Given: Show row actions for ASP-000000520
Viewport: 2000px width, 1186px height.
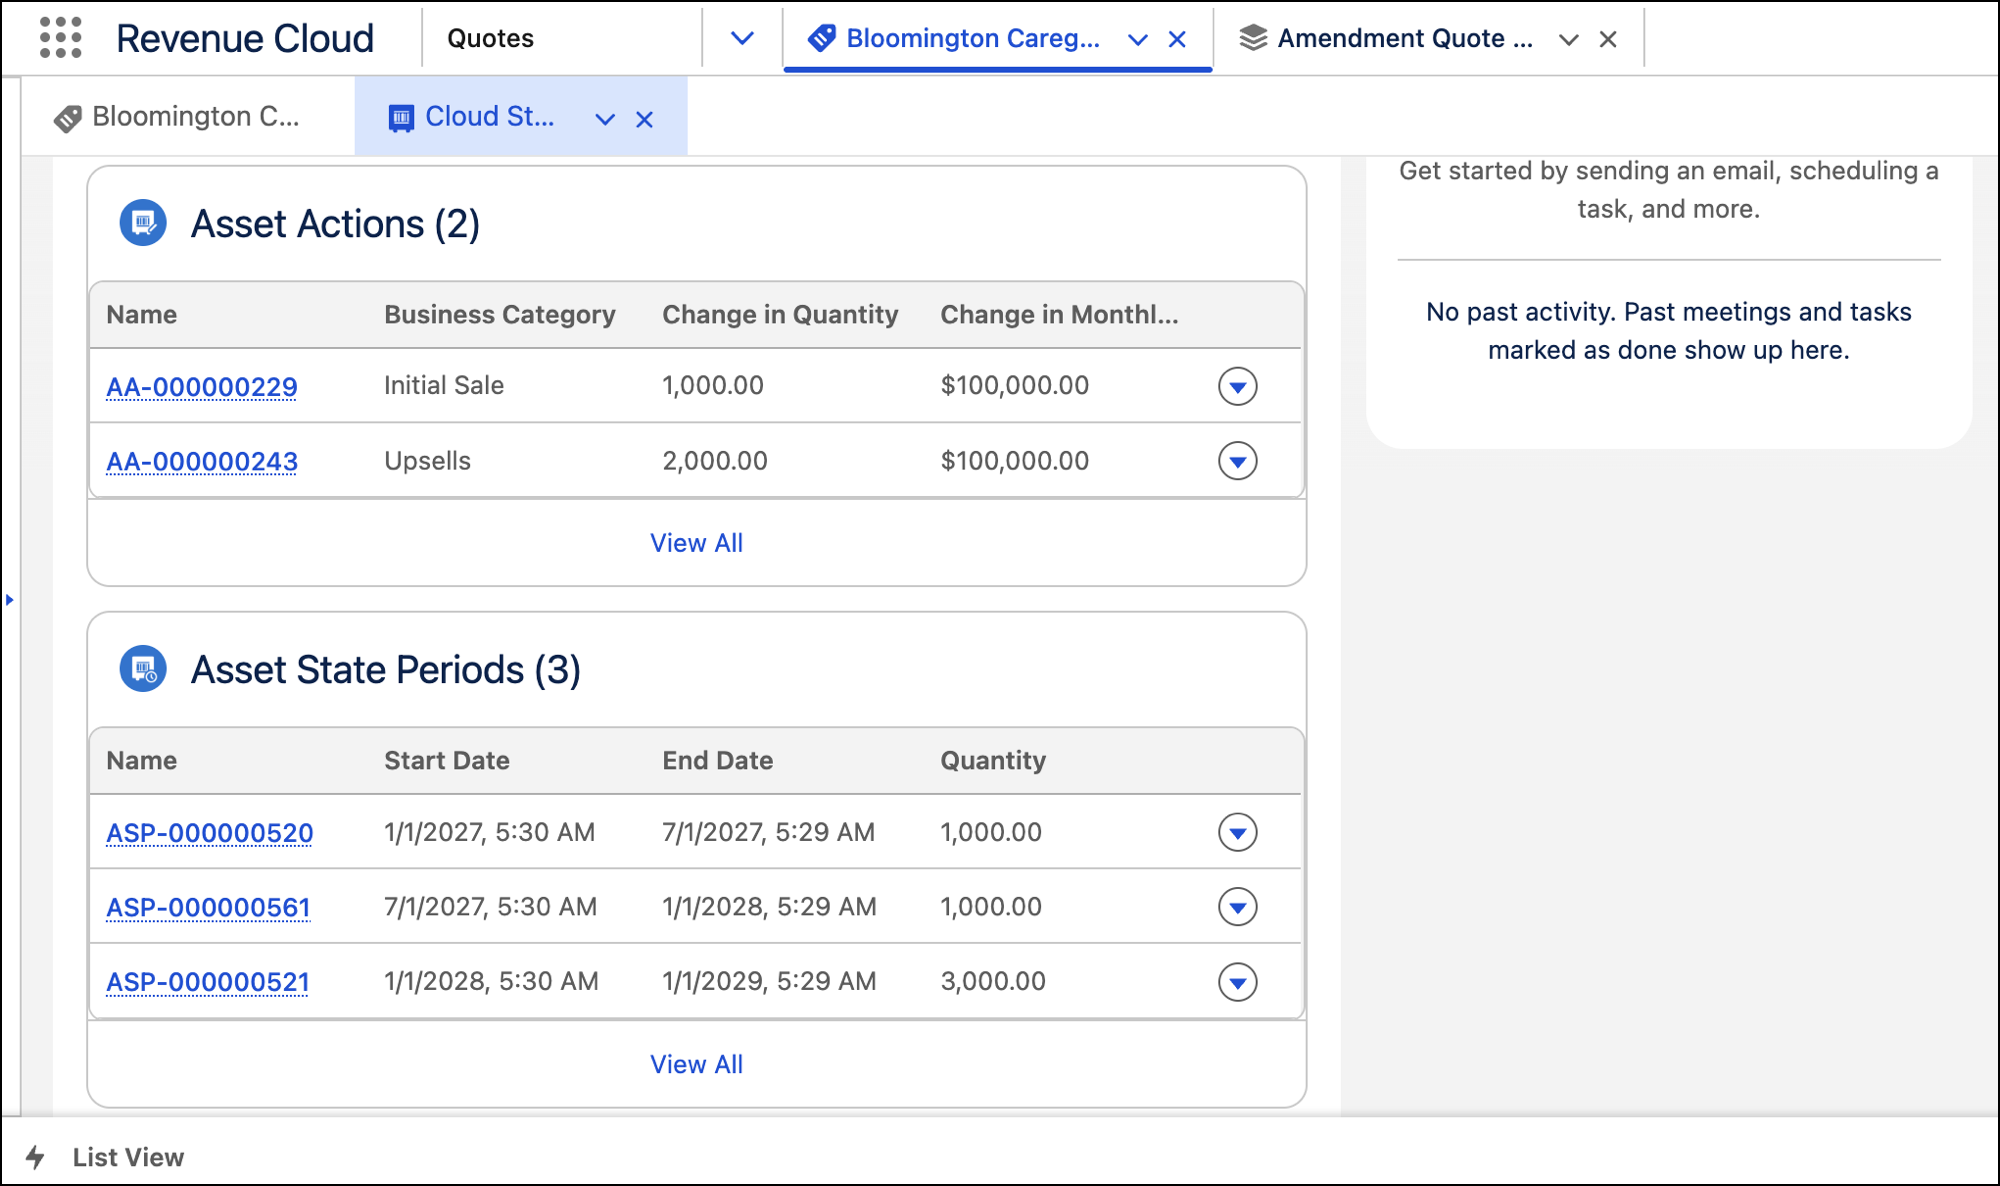Looking at the screenshot, I should click(1237, 832).
